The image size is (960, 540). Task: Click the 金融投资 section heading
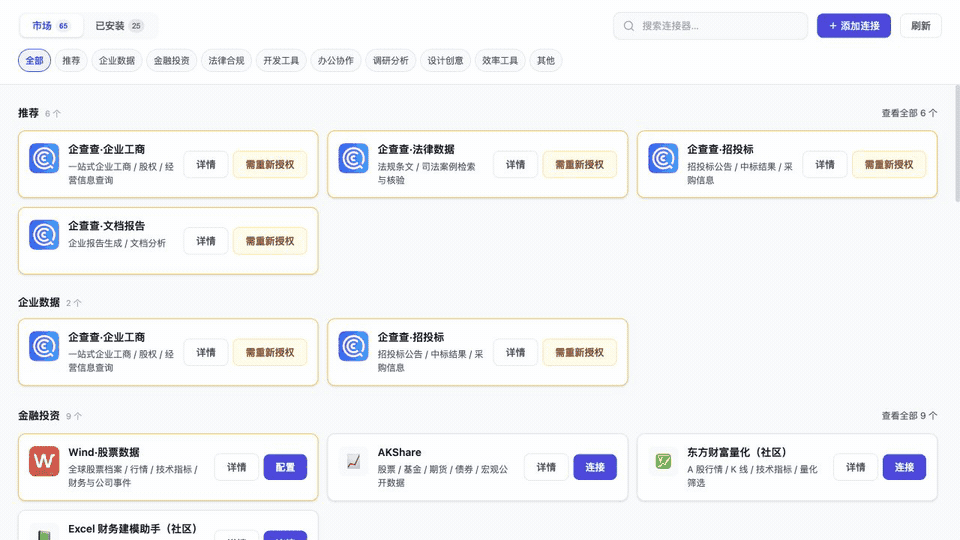pos(39,416)
